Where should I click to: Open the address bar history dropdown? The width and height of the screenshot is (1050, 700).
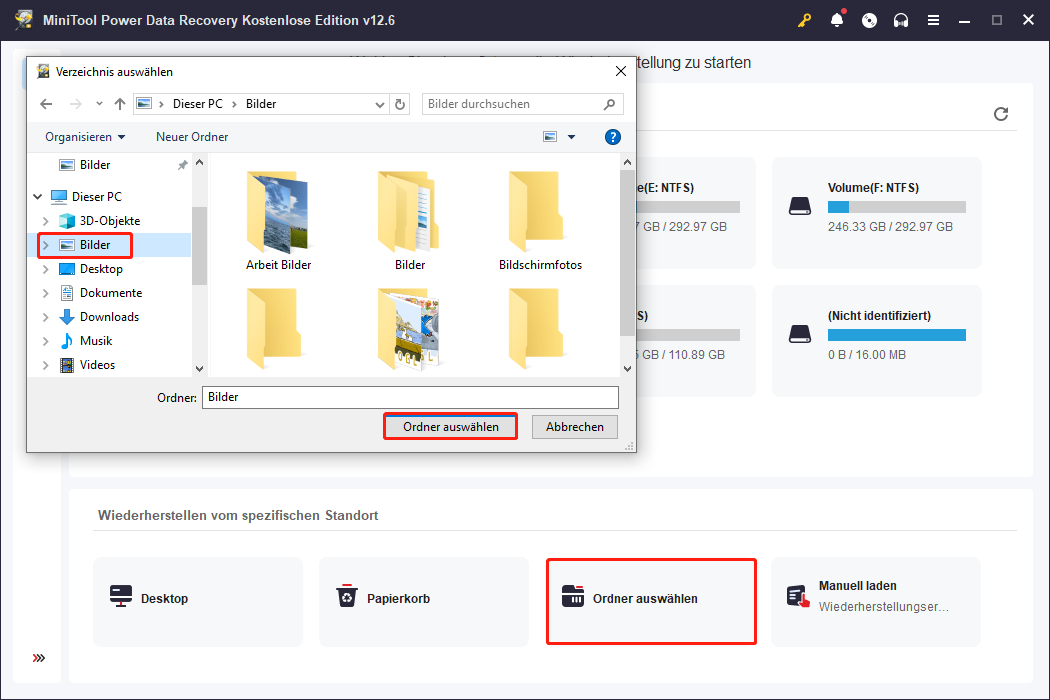tap(380, 104)
